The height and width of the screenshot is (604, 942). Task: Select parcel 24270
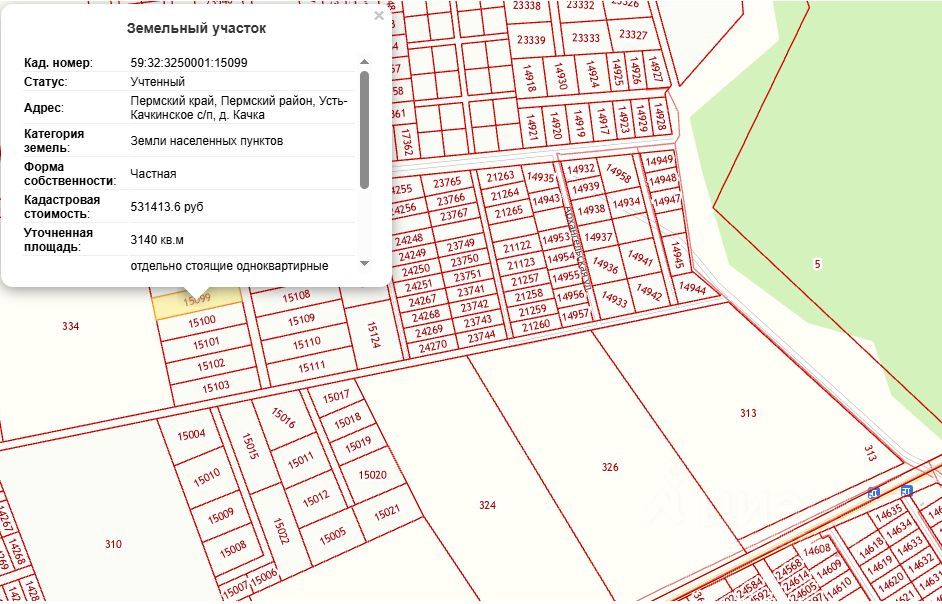click(x=432, y=347)
